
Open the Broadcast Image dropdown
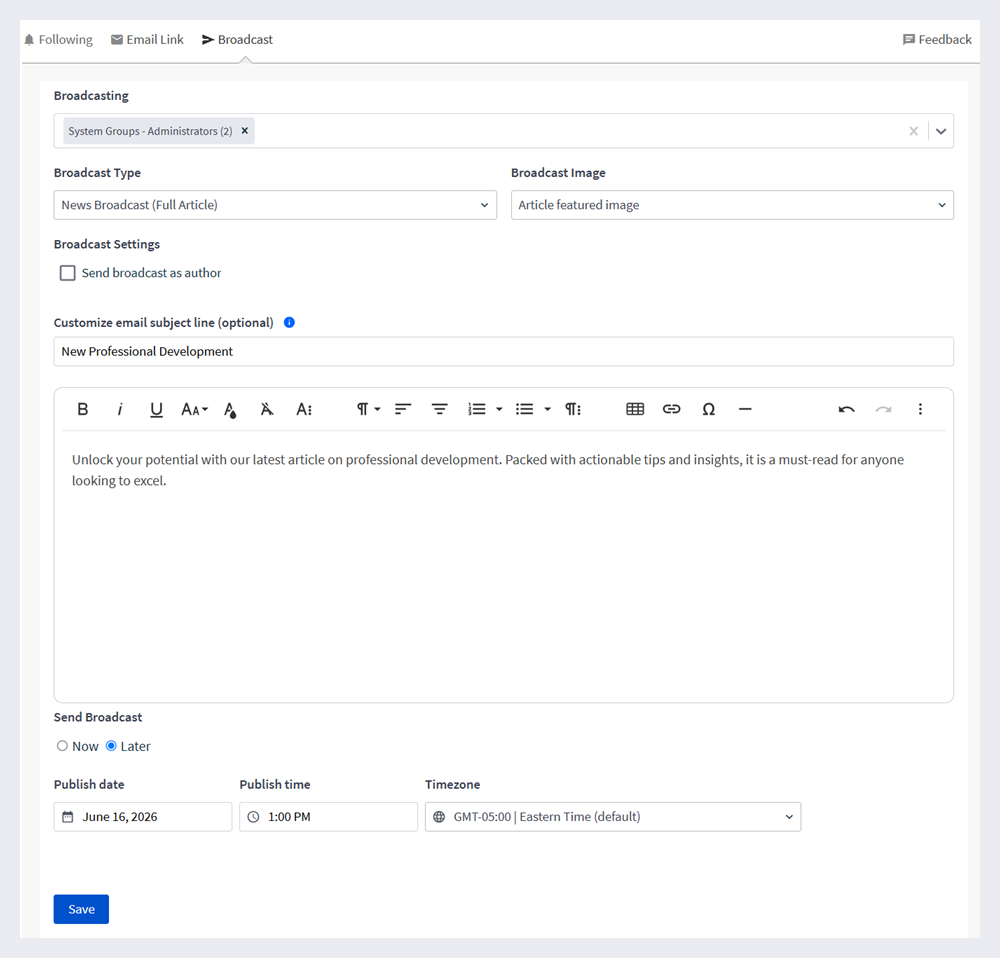[x=732, y=205]
